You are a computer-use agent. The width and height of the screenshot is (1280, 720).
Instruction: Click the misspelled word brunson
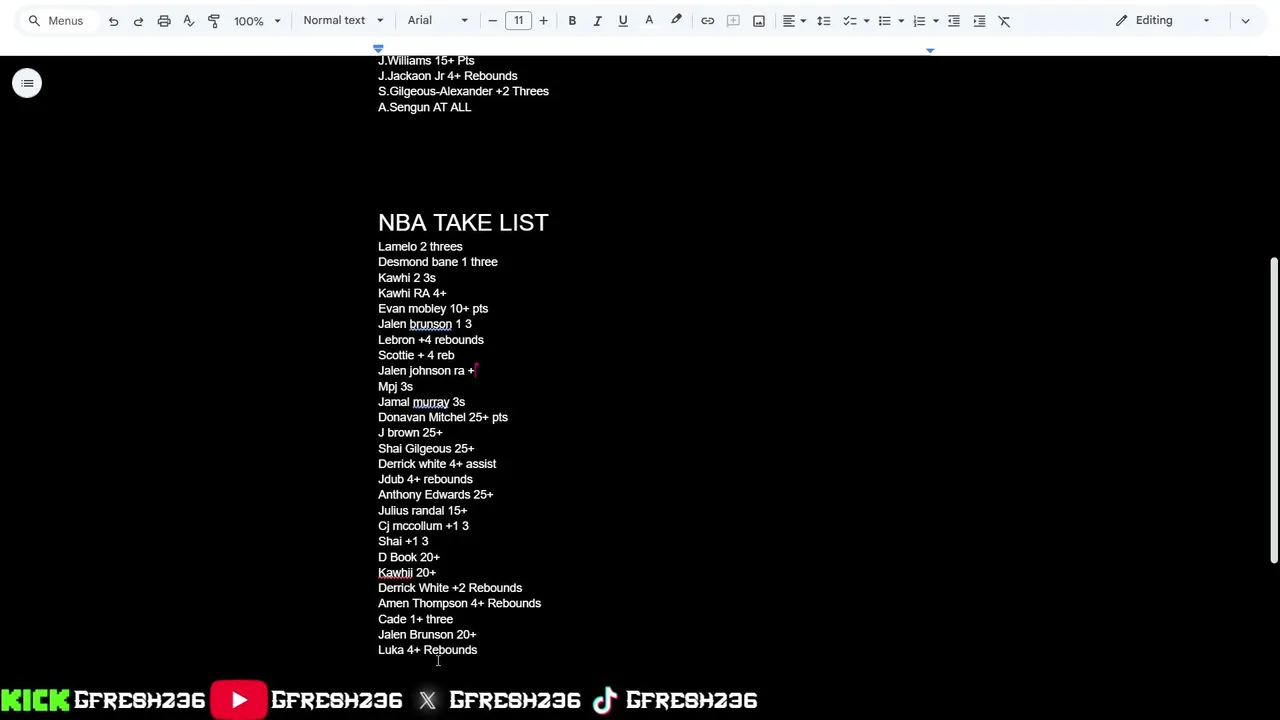[430, 324]
